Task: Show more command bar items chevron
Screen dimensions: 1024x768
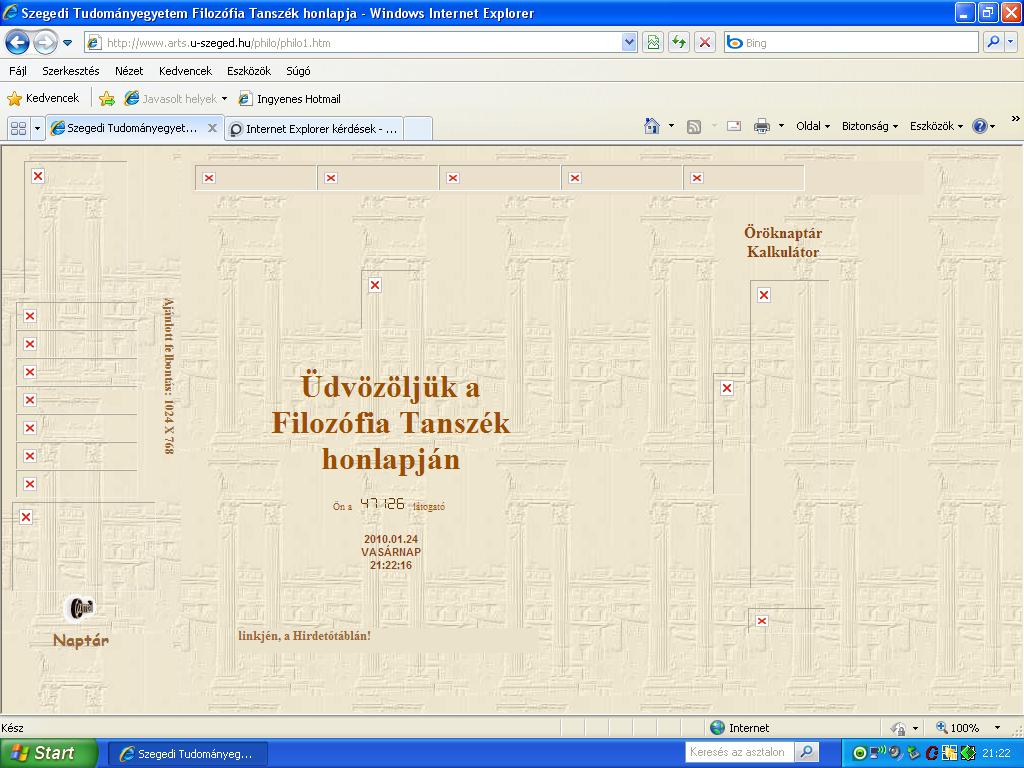Action: coord(1016,119)
